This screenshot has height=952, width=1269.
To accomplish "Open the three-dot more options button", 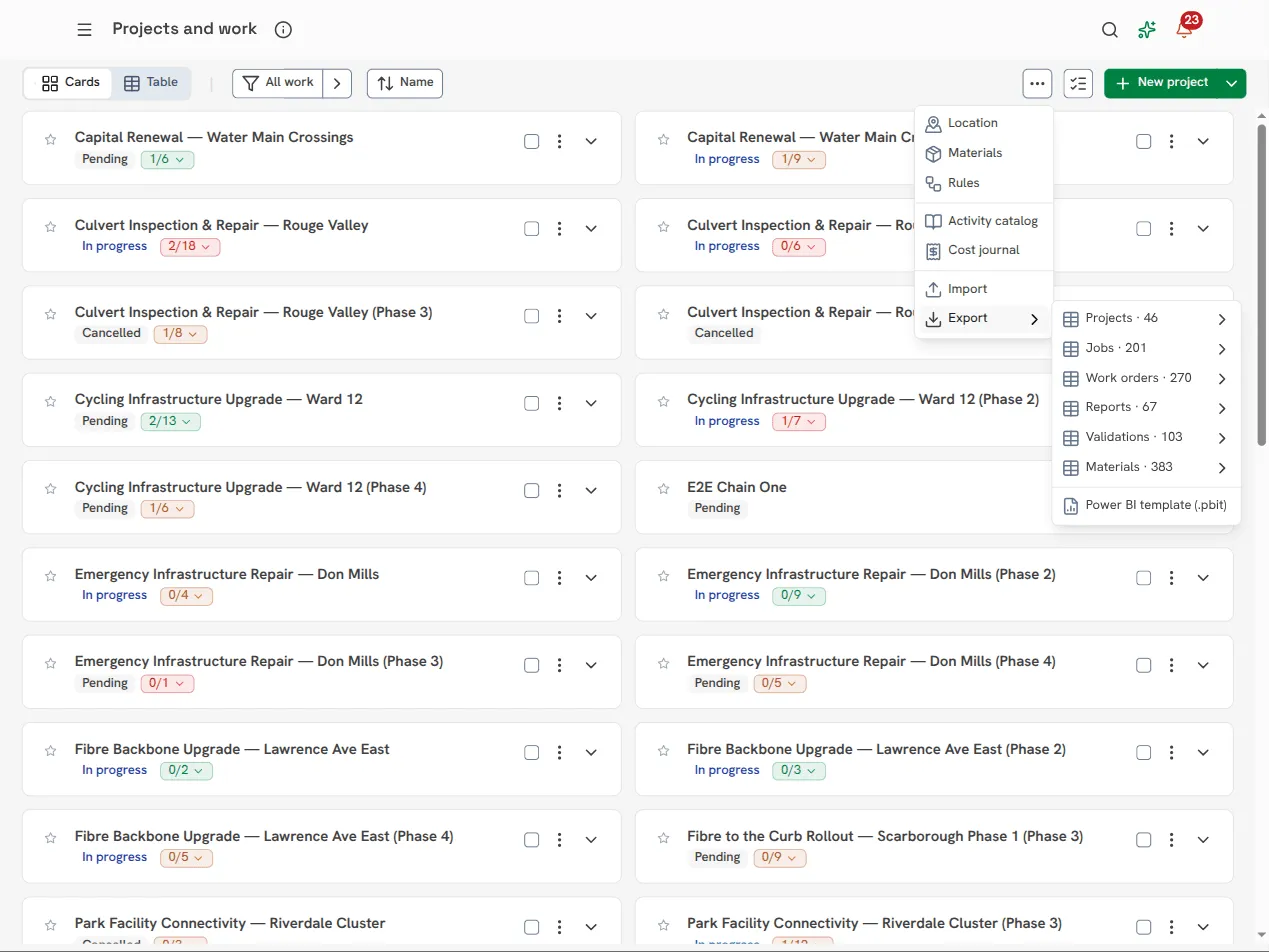I will [1037, 84].
